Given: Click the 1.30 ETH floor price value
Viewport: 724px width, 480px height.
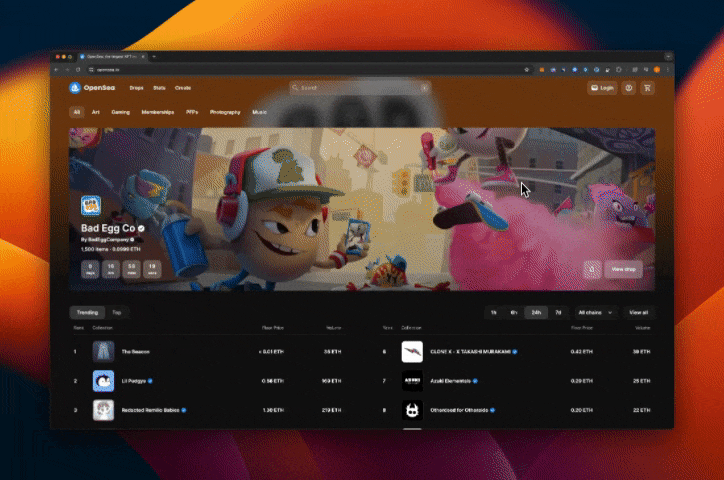Looking at the screenshot, I should [273, 410].
